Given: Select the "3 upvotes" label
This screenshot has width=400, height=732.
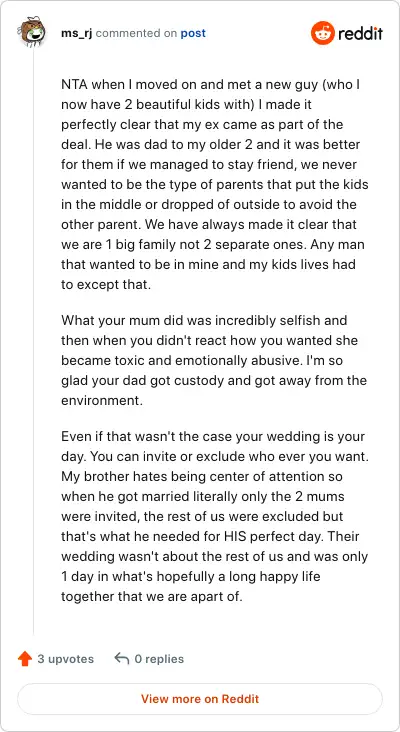Looking at the screenshot, I should [66, 659].
